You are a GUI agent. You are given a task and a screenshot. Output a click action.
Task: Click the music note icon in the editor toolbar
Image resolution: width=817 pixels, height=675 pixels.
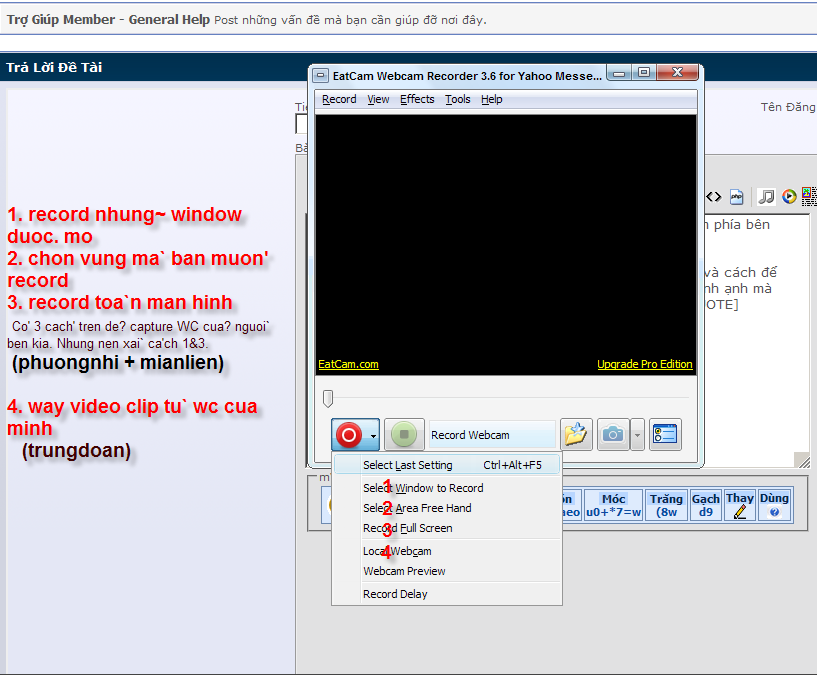(x=767, y=196)
